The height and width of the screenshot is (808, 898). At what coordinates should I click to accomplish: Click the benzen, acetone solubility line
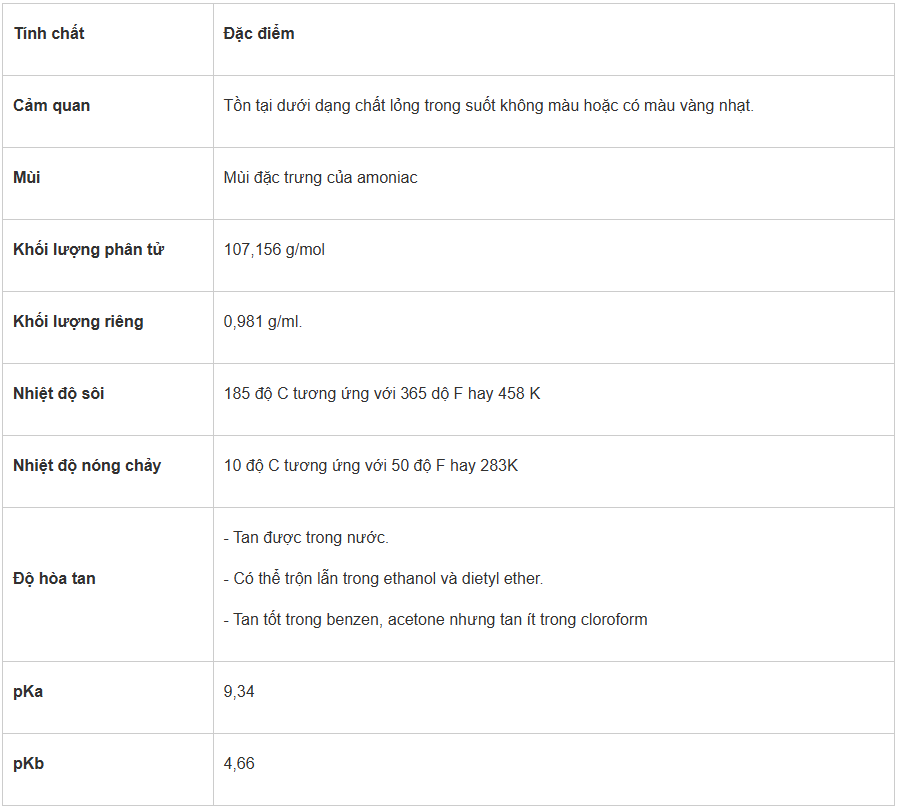(x=435, y=620)
